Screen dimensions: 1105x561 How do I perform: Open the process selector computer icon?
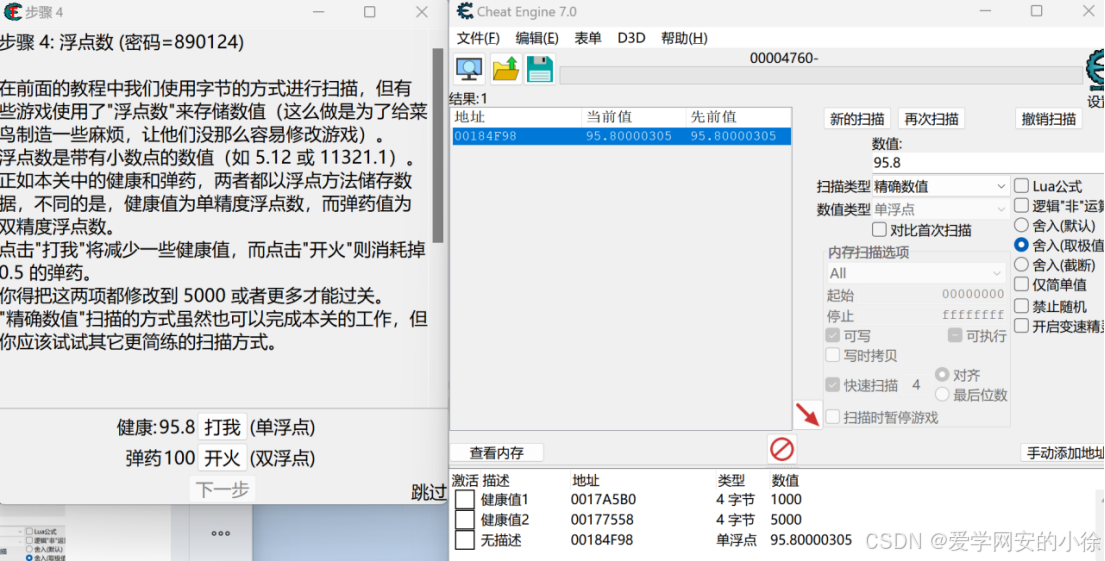(x=469, y=69)
